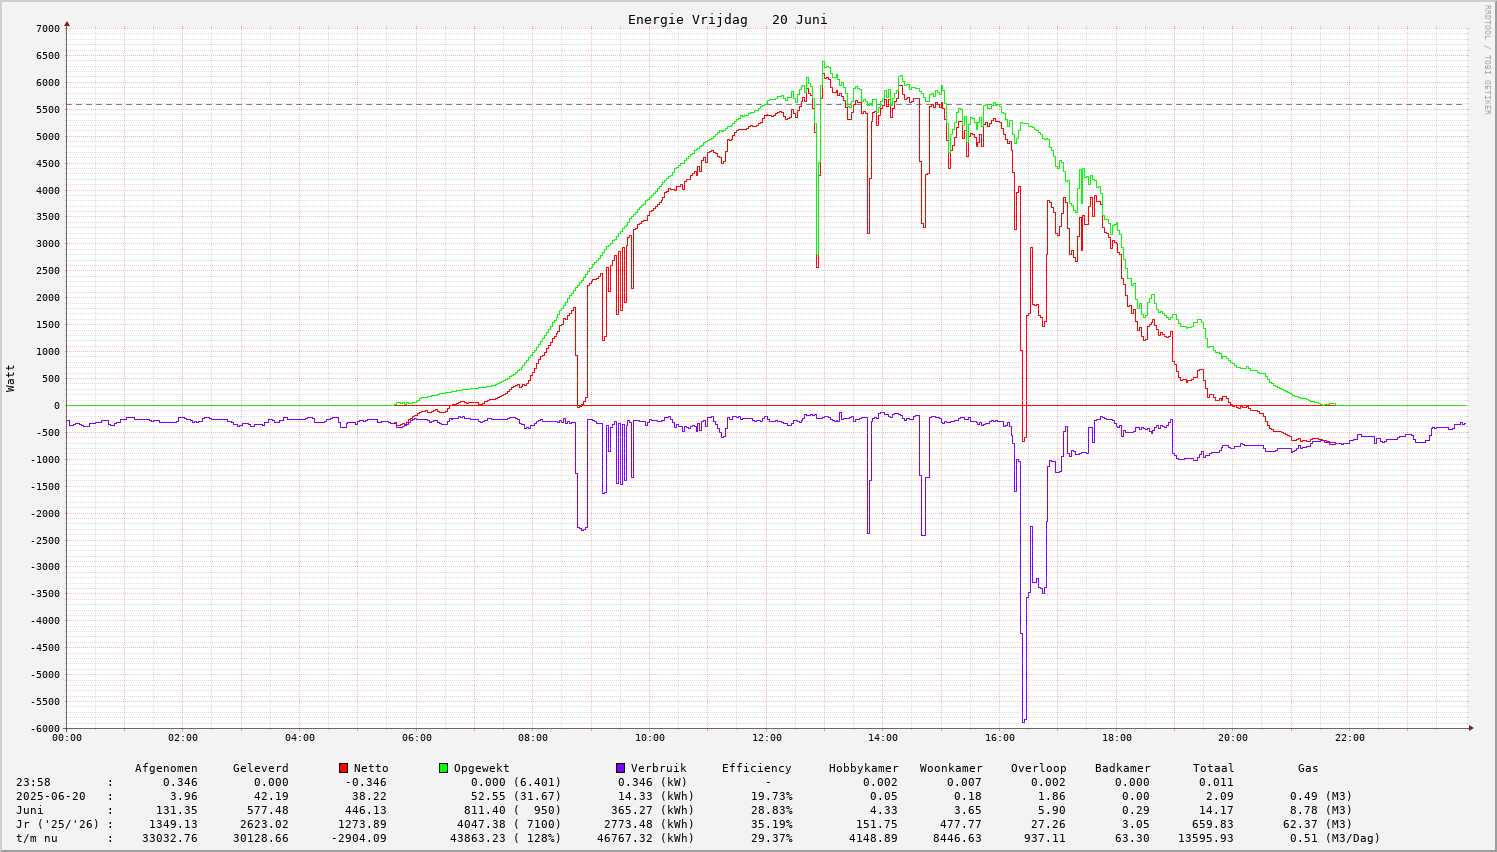Click the 06:00 time axis label
The height and width of the screenshot is (852, 1497).
pyautogui.click(x=416, y=738)
